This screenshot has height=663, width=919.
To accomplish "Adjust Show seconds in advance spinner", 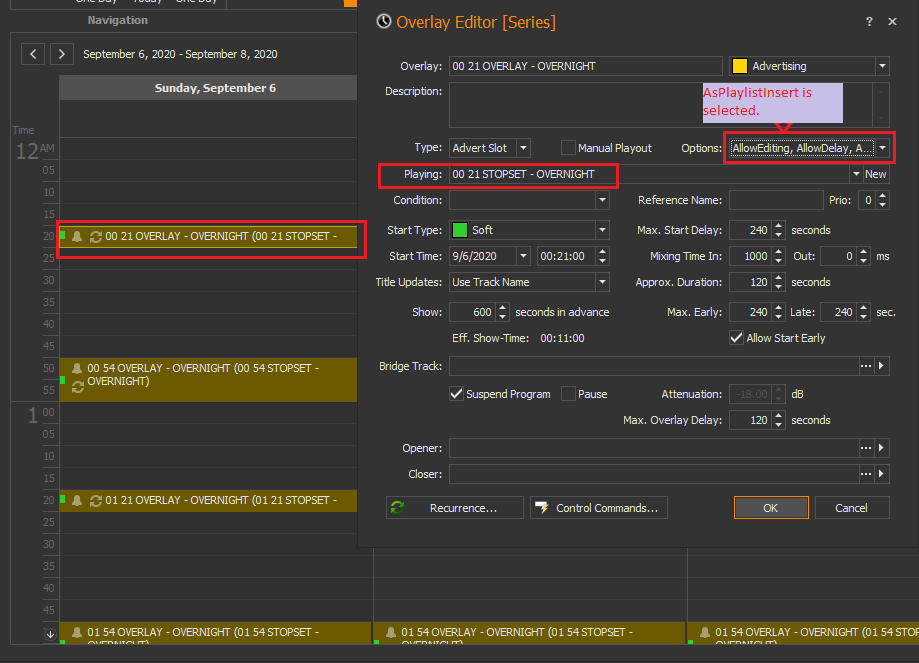I will 502,312.
